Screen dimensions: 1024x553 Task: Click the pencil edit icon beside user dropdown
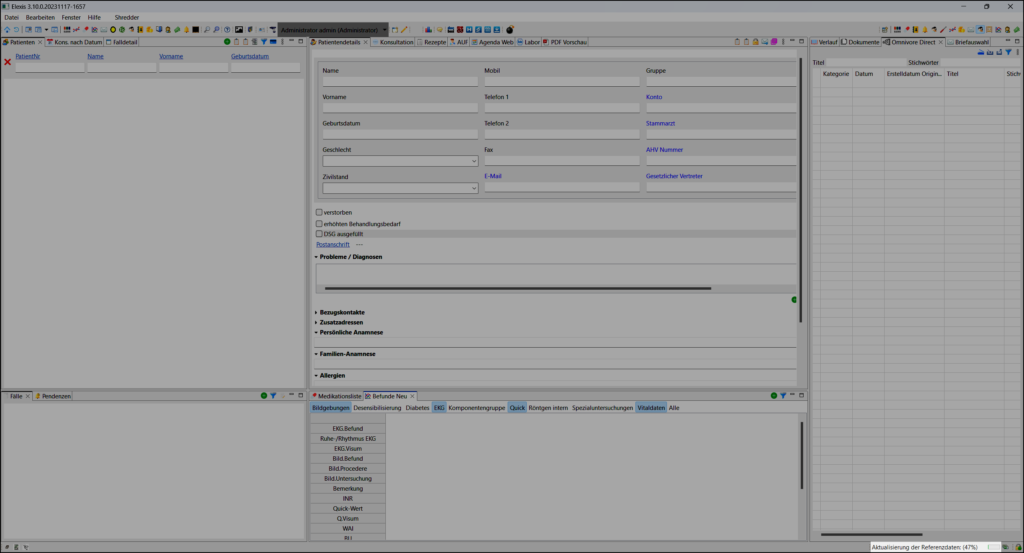point(405,29)
